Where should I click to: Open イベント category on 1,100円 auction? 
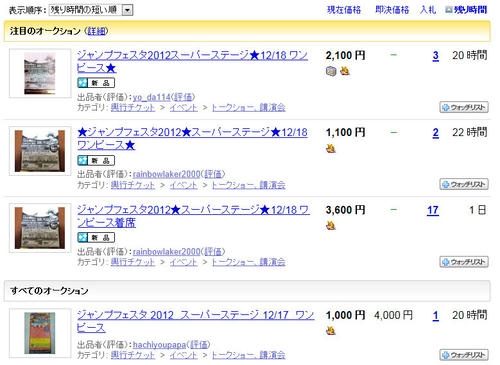pos(184,185)
